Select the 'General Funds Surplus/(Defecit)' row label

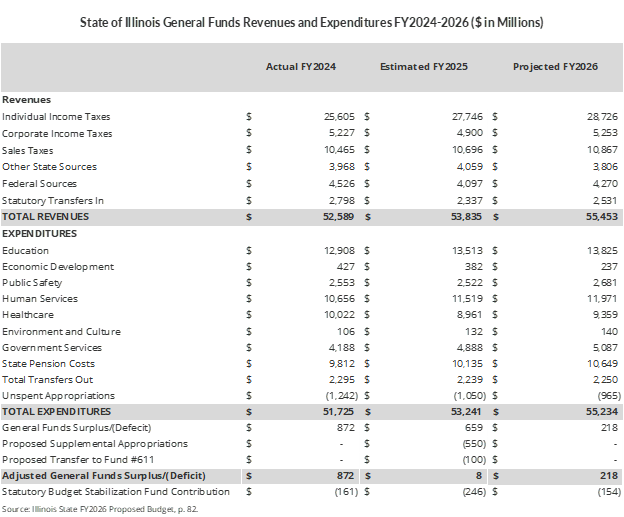pos(76,428)
